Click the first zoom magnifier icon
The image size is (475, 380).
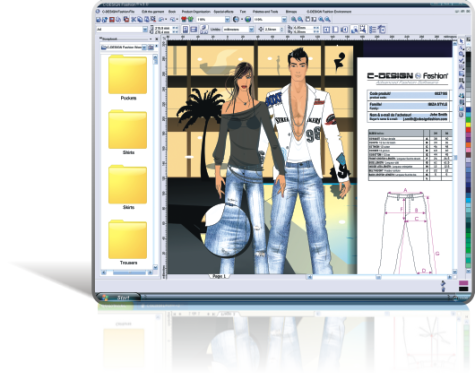(294, 19)
